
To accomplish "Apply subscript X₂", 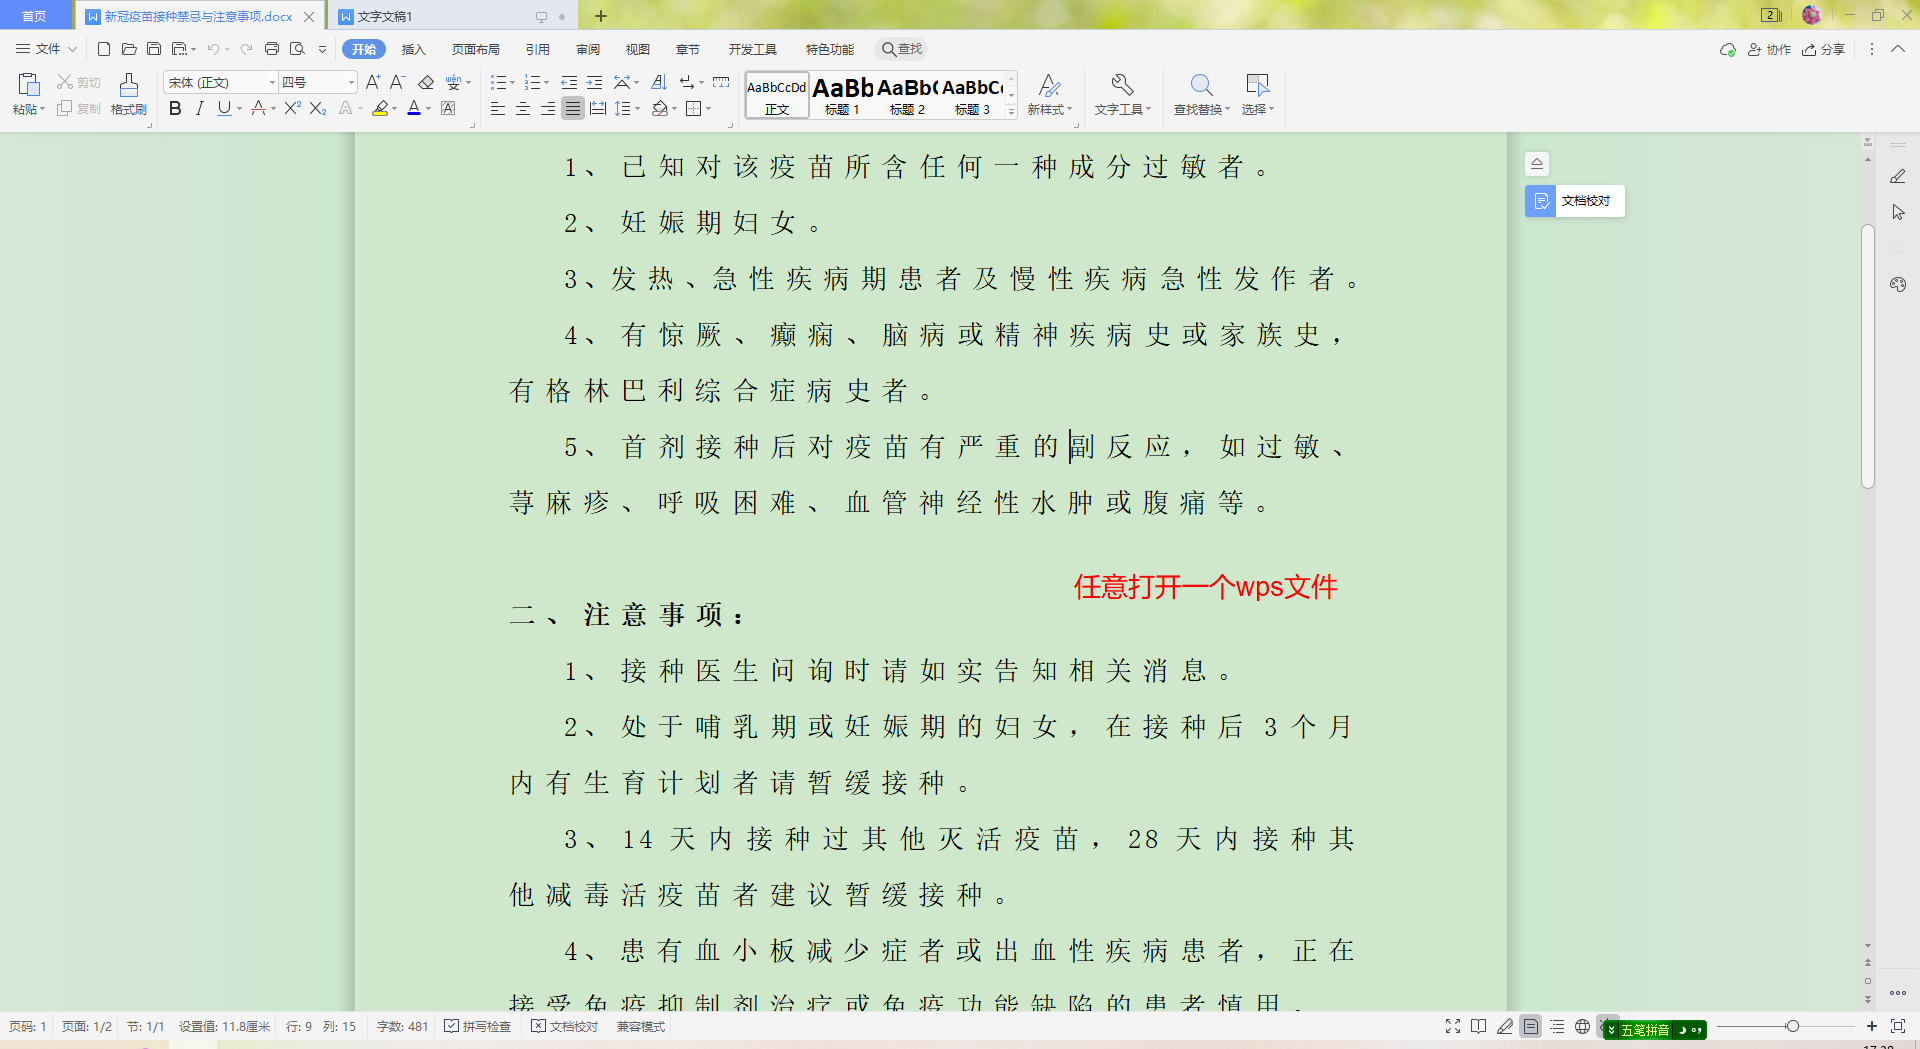I will (x=318, y=108).
